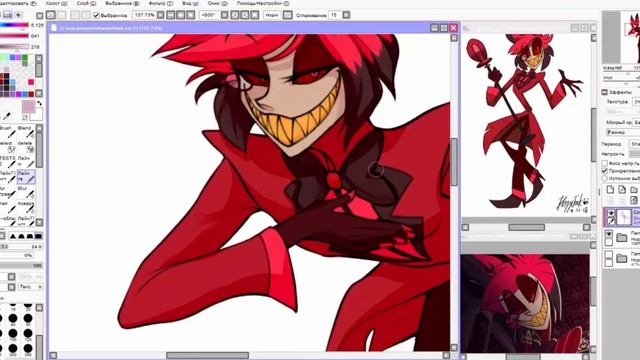Click the hue slider at top left

point(14,25)
